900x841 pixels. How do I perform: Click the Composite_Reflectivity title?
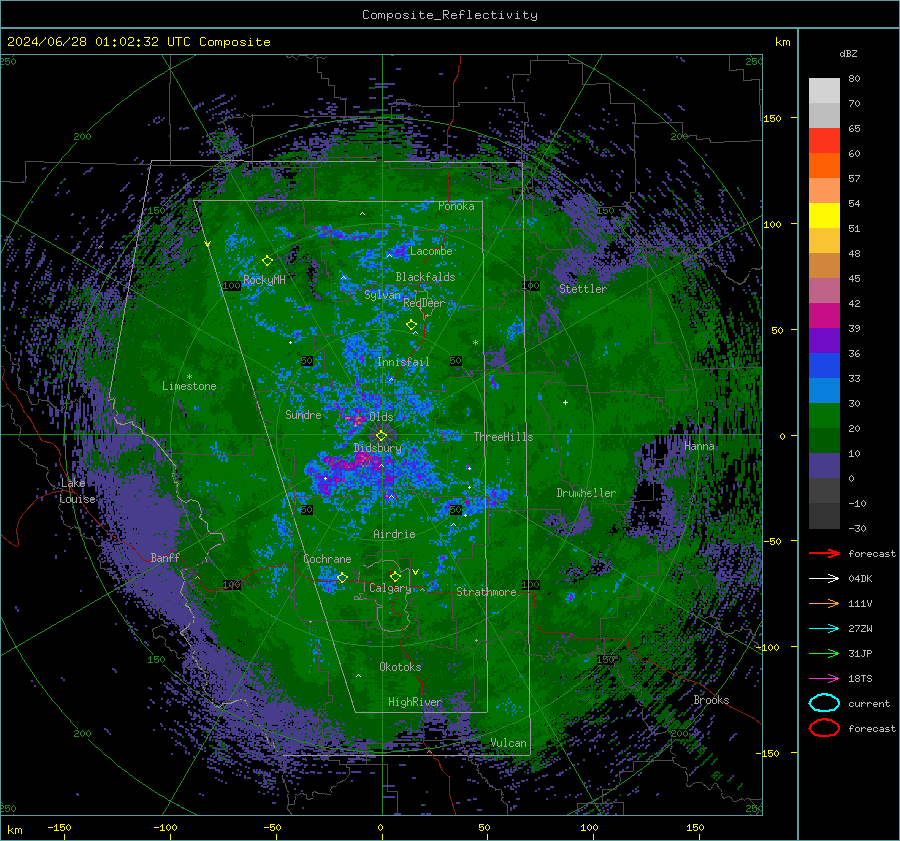click(x=450, y=15)
